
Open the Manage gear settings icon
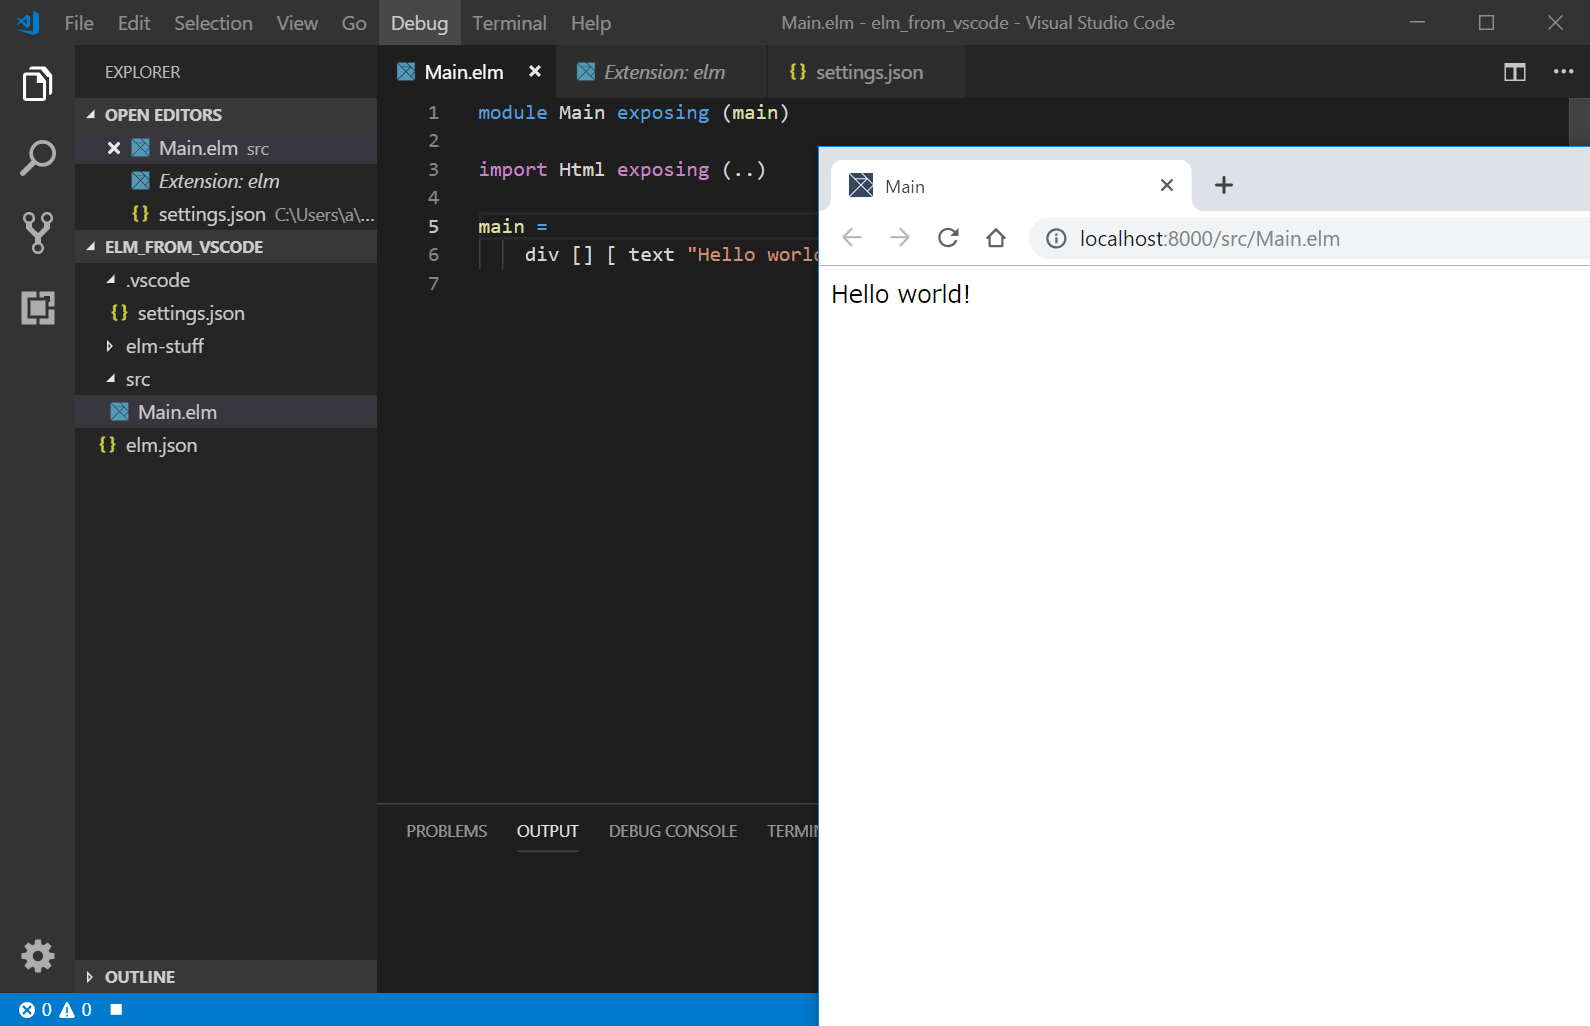[x=37, y=956]
